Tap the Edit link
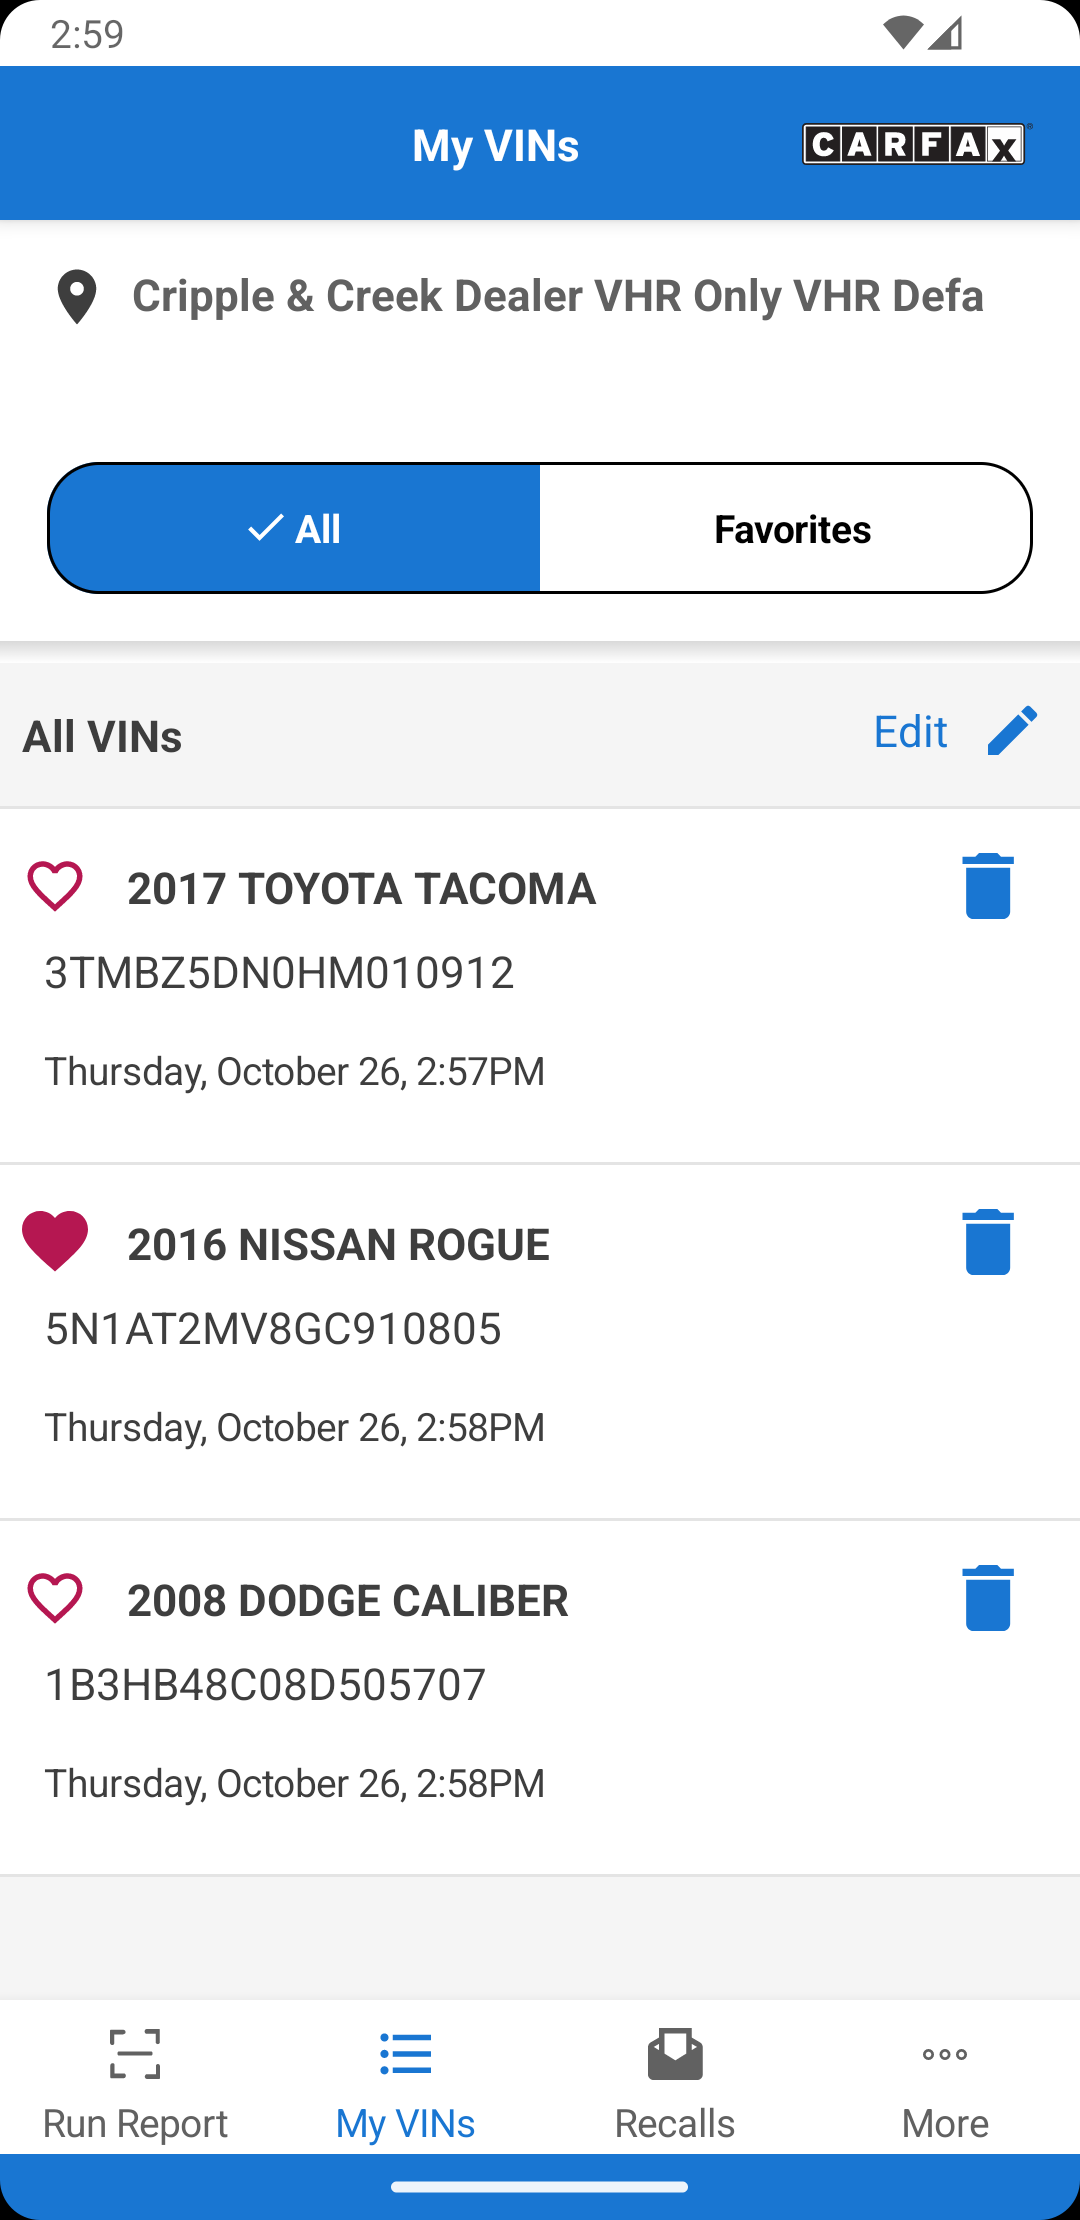The height and width of the screenshot is (2220, 1080). (x=910, y=732)
